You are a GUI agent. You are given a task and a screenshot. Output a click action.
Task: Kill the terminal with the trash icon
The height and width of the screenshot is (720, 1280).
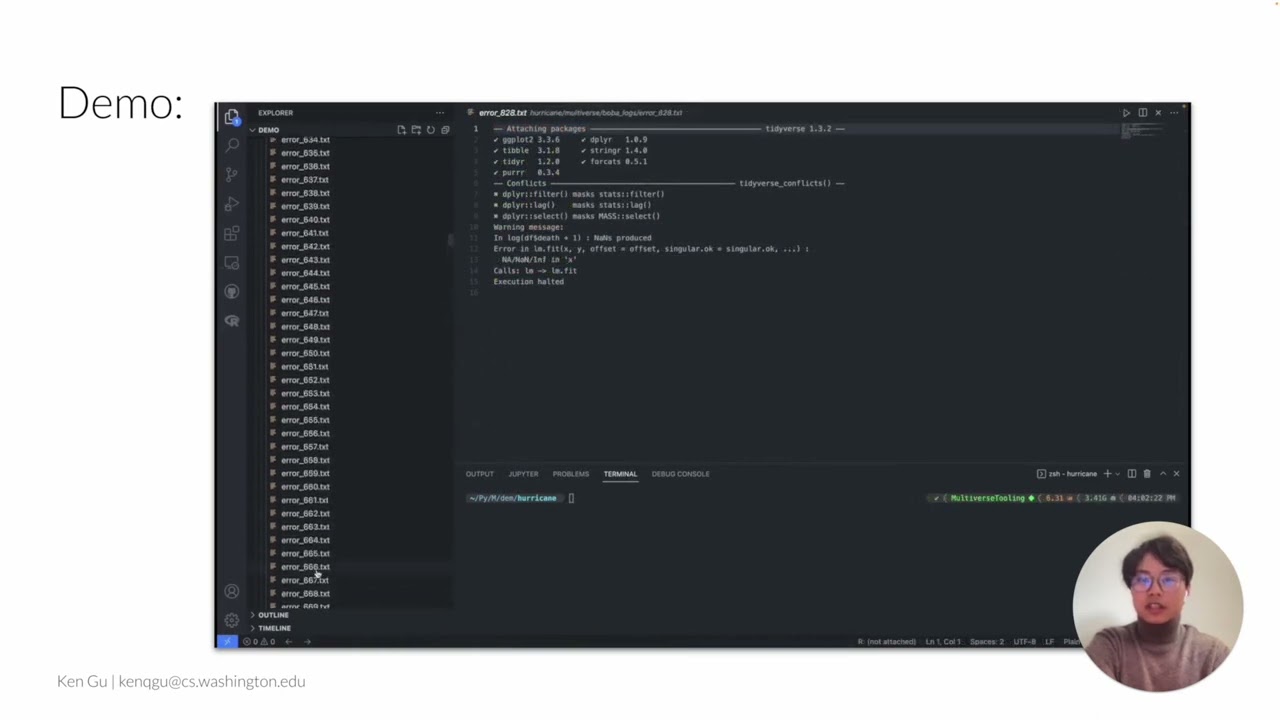[1147, 474]
